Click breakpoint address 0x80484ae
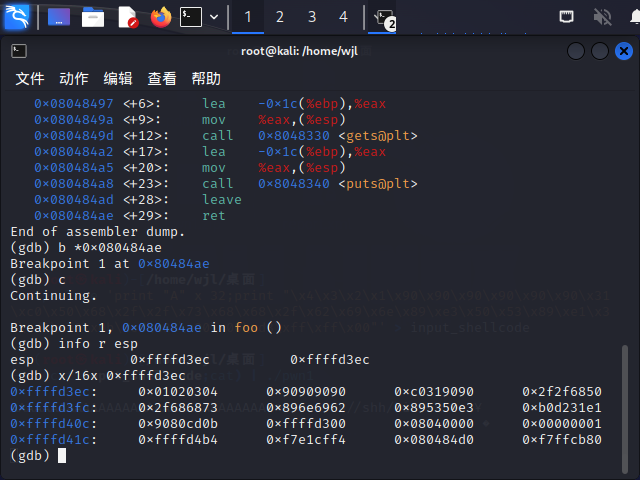This screenshot has height=480, width=640. (173, 264)
